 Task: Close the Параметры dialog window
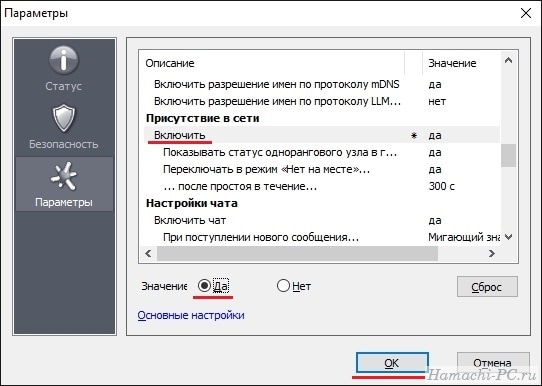pos(526,13)
